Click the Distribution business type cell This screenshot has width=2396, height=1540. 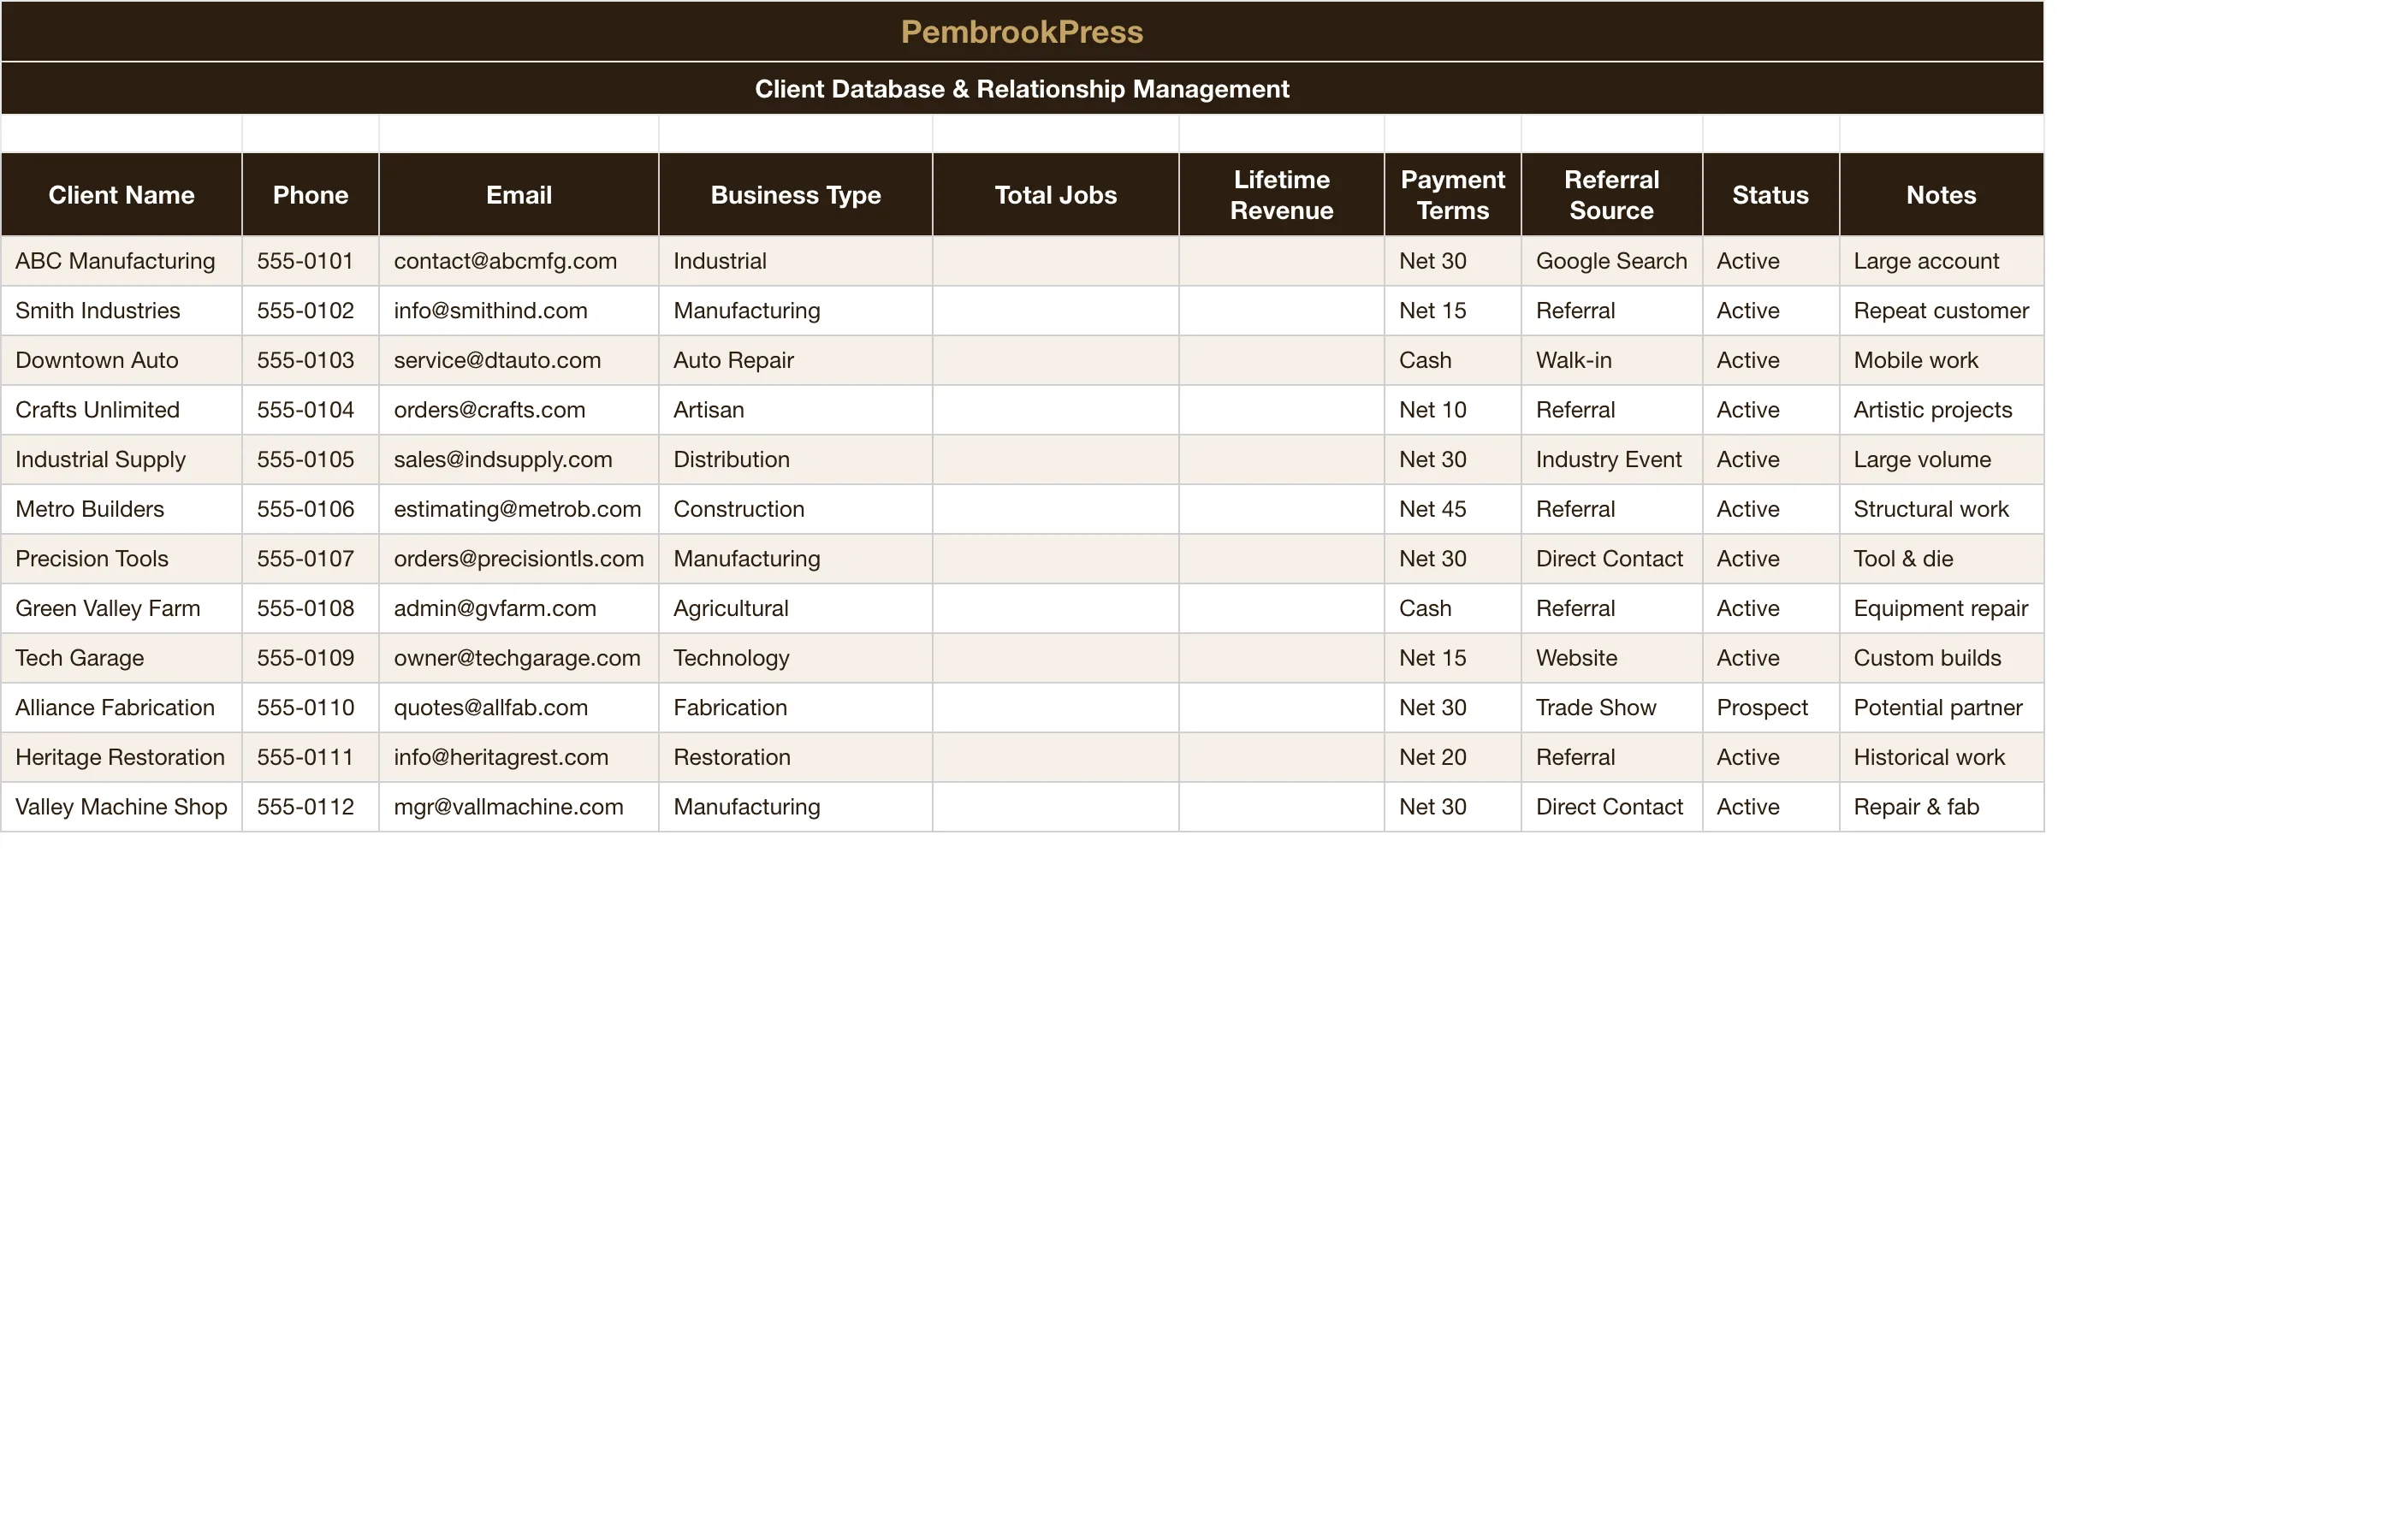coord(795,459)
